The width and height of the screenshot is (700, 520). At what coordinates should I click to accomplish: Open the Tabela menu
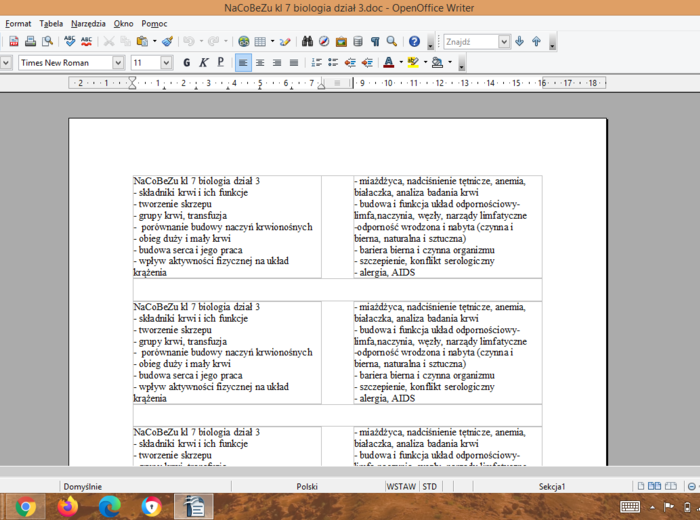(x=51, y=24)
